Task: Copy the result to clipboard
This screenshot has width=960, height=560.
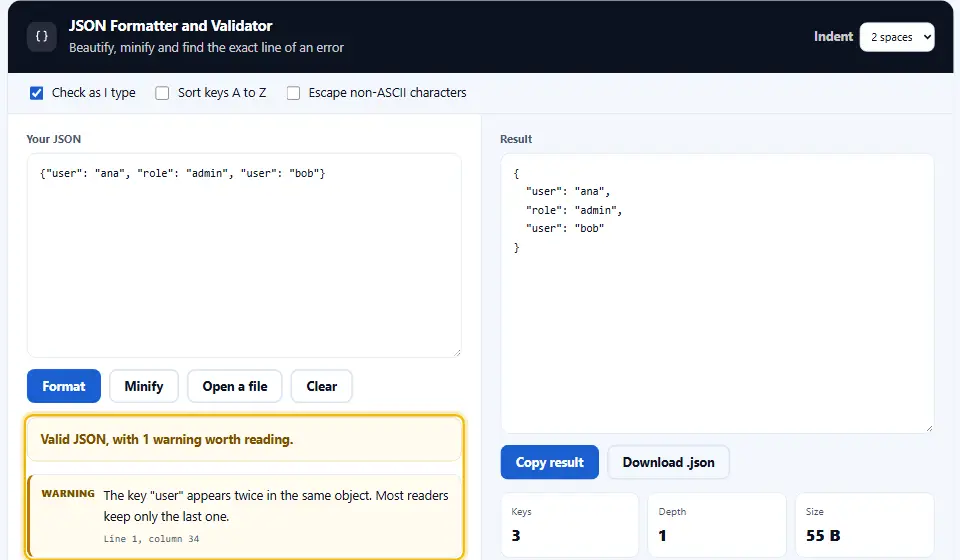Action: pyautogui.click(x=549, y=462)
